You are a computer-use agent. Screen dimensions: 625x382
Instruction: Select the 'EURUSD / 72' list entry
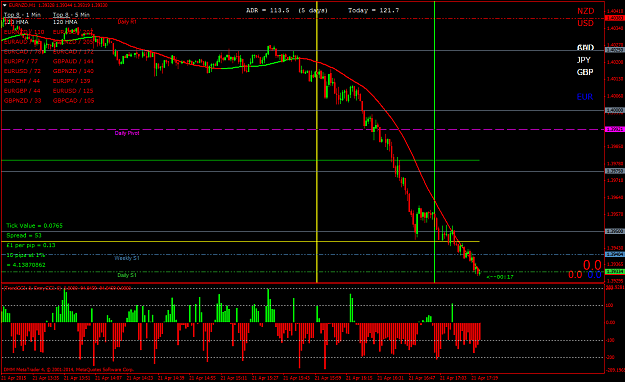click(x=22, y=71)
